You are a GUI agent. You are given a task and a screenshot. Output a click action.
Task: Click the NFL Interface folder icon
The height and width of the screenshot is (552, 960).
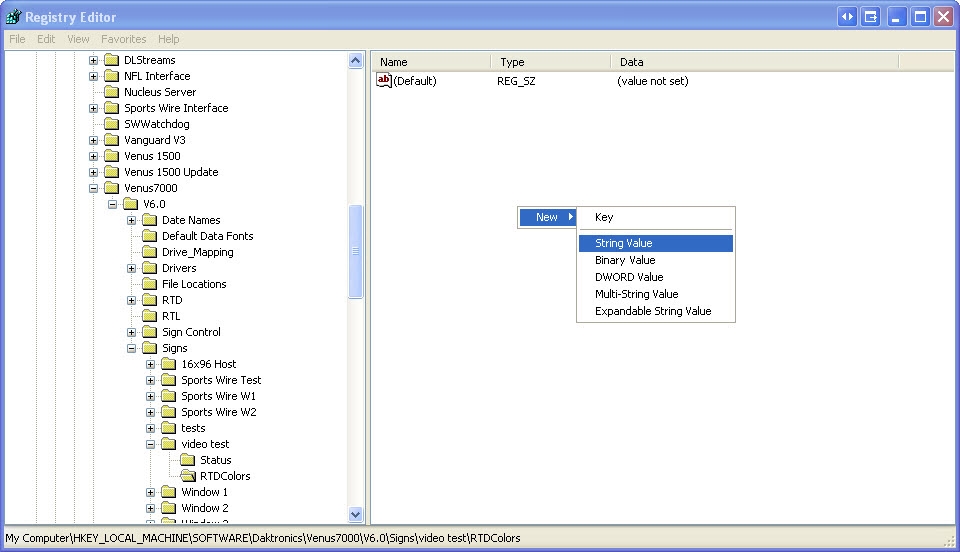(111, 76)
